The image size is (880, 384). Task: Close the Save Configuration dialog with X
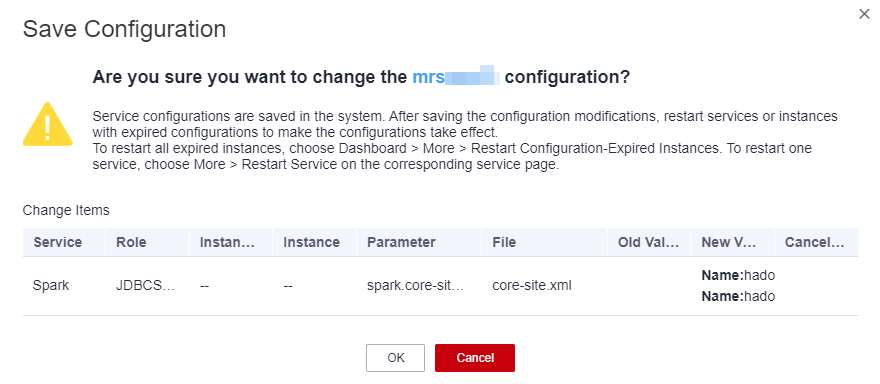pyautogui.click(x=864, y=14)
